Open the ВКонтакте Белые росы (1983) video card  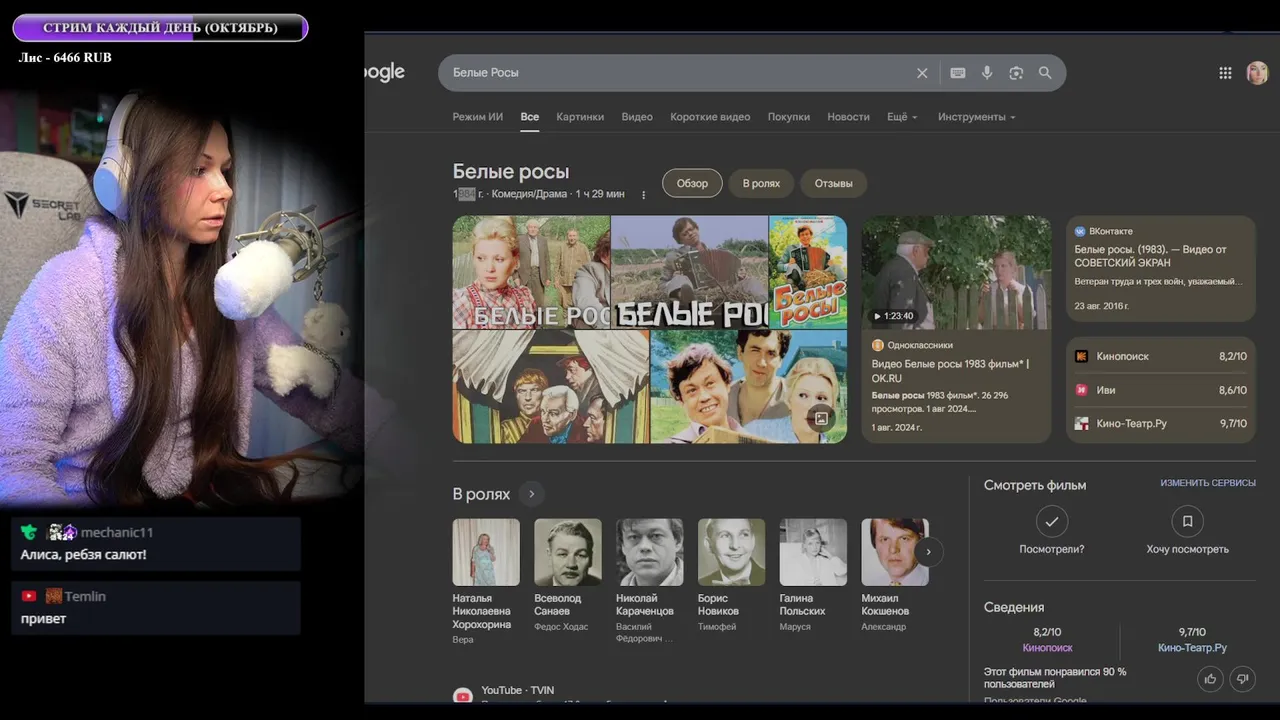pos(1160,268)
